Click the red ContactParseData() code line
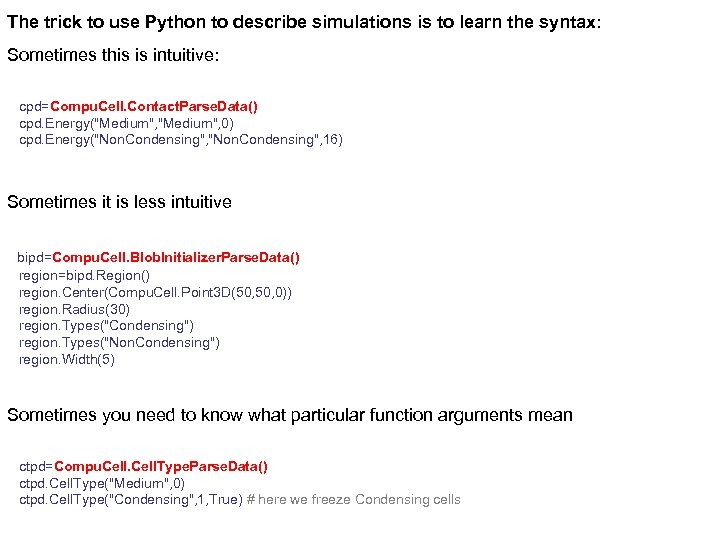The width and height of the screenshot is (720, 540). pyautogui.click(x=139, y=106)
